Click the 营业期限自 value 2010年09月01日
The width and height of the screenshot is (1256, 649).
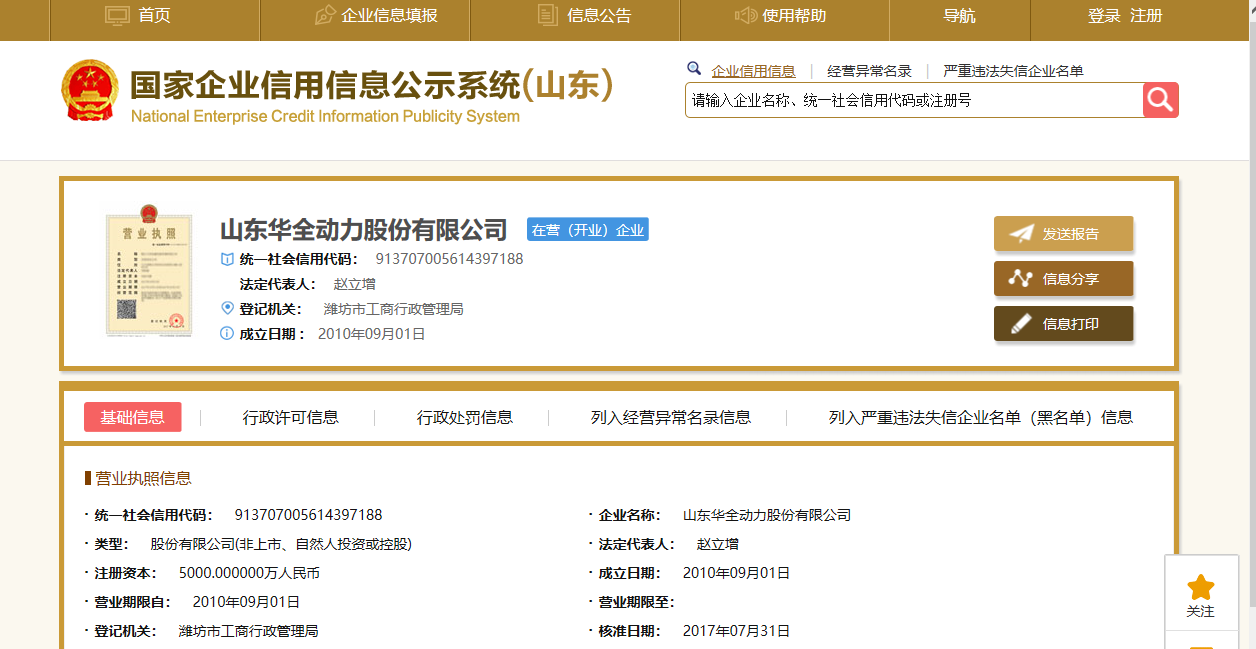[246, 602]
